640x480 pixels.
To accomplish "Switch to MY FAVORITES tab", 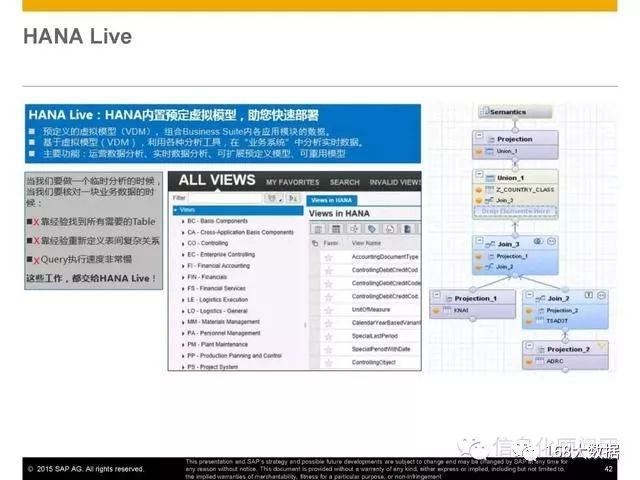I will (x=292, y=182).
